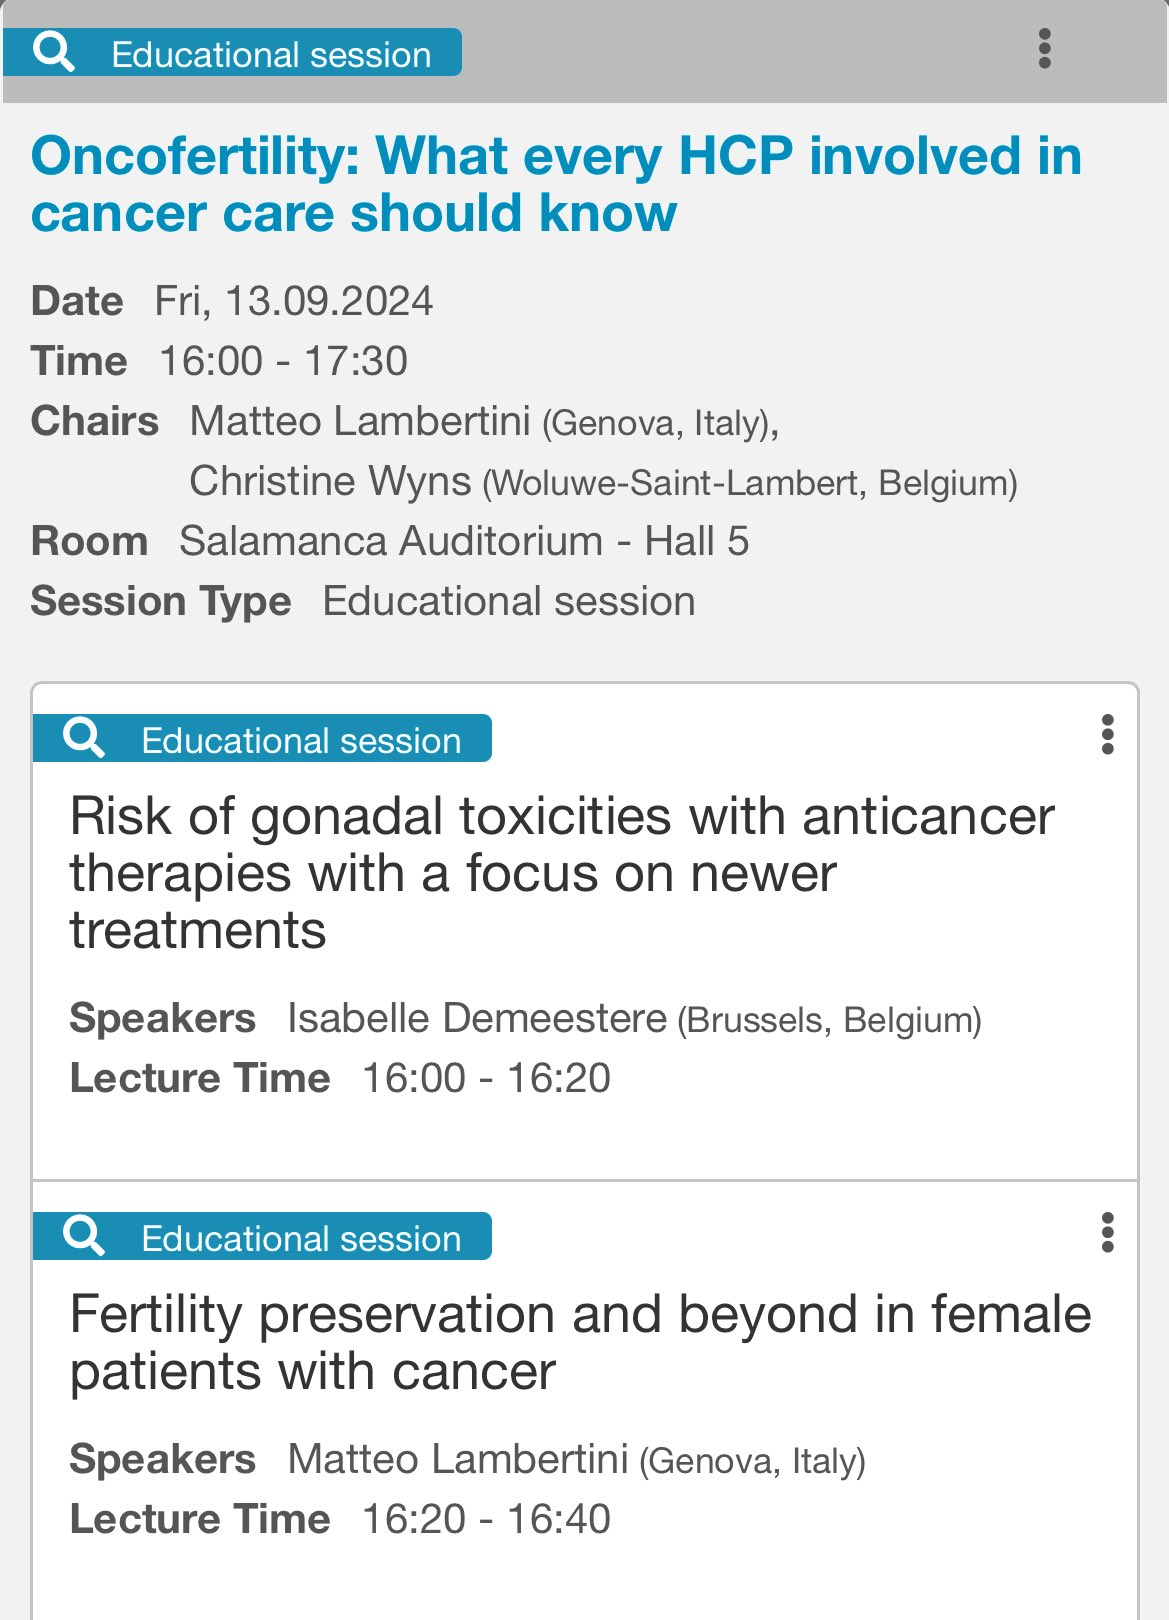Open the Oncofertility session title
The image size is (1169, 1620).
pyautogui.click(x=556, y=185)
